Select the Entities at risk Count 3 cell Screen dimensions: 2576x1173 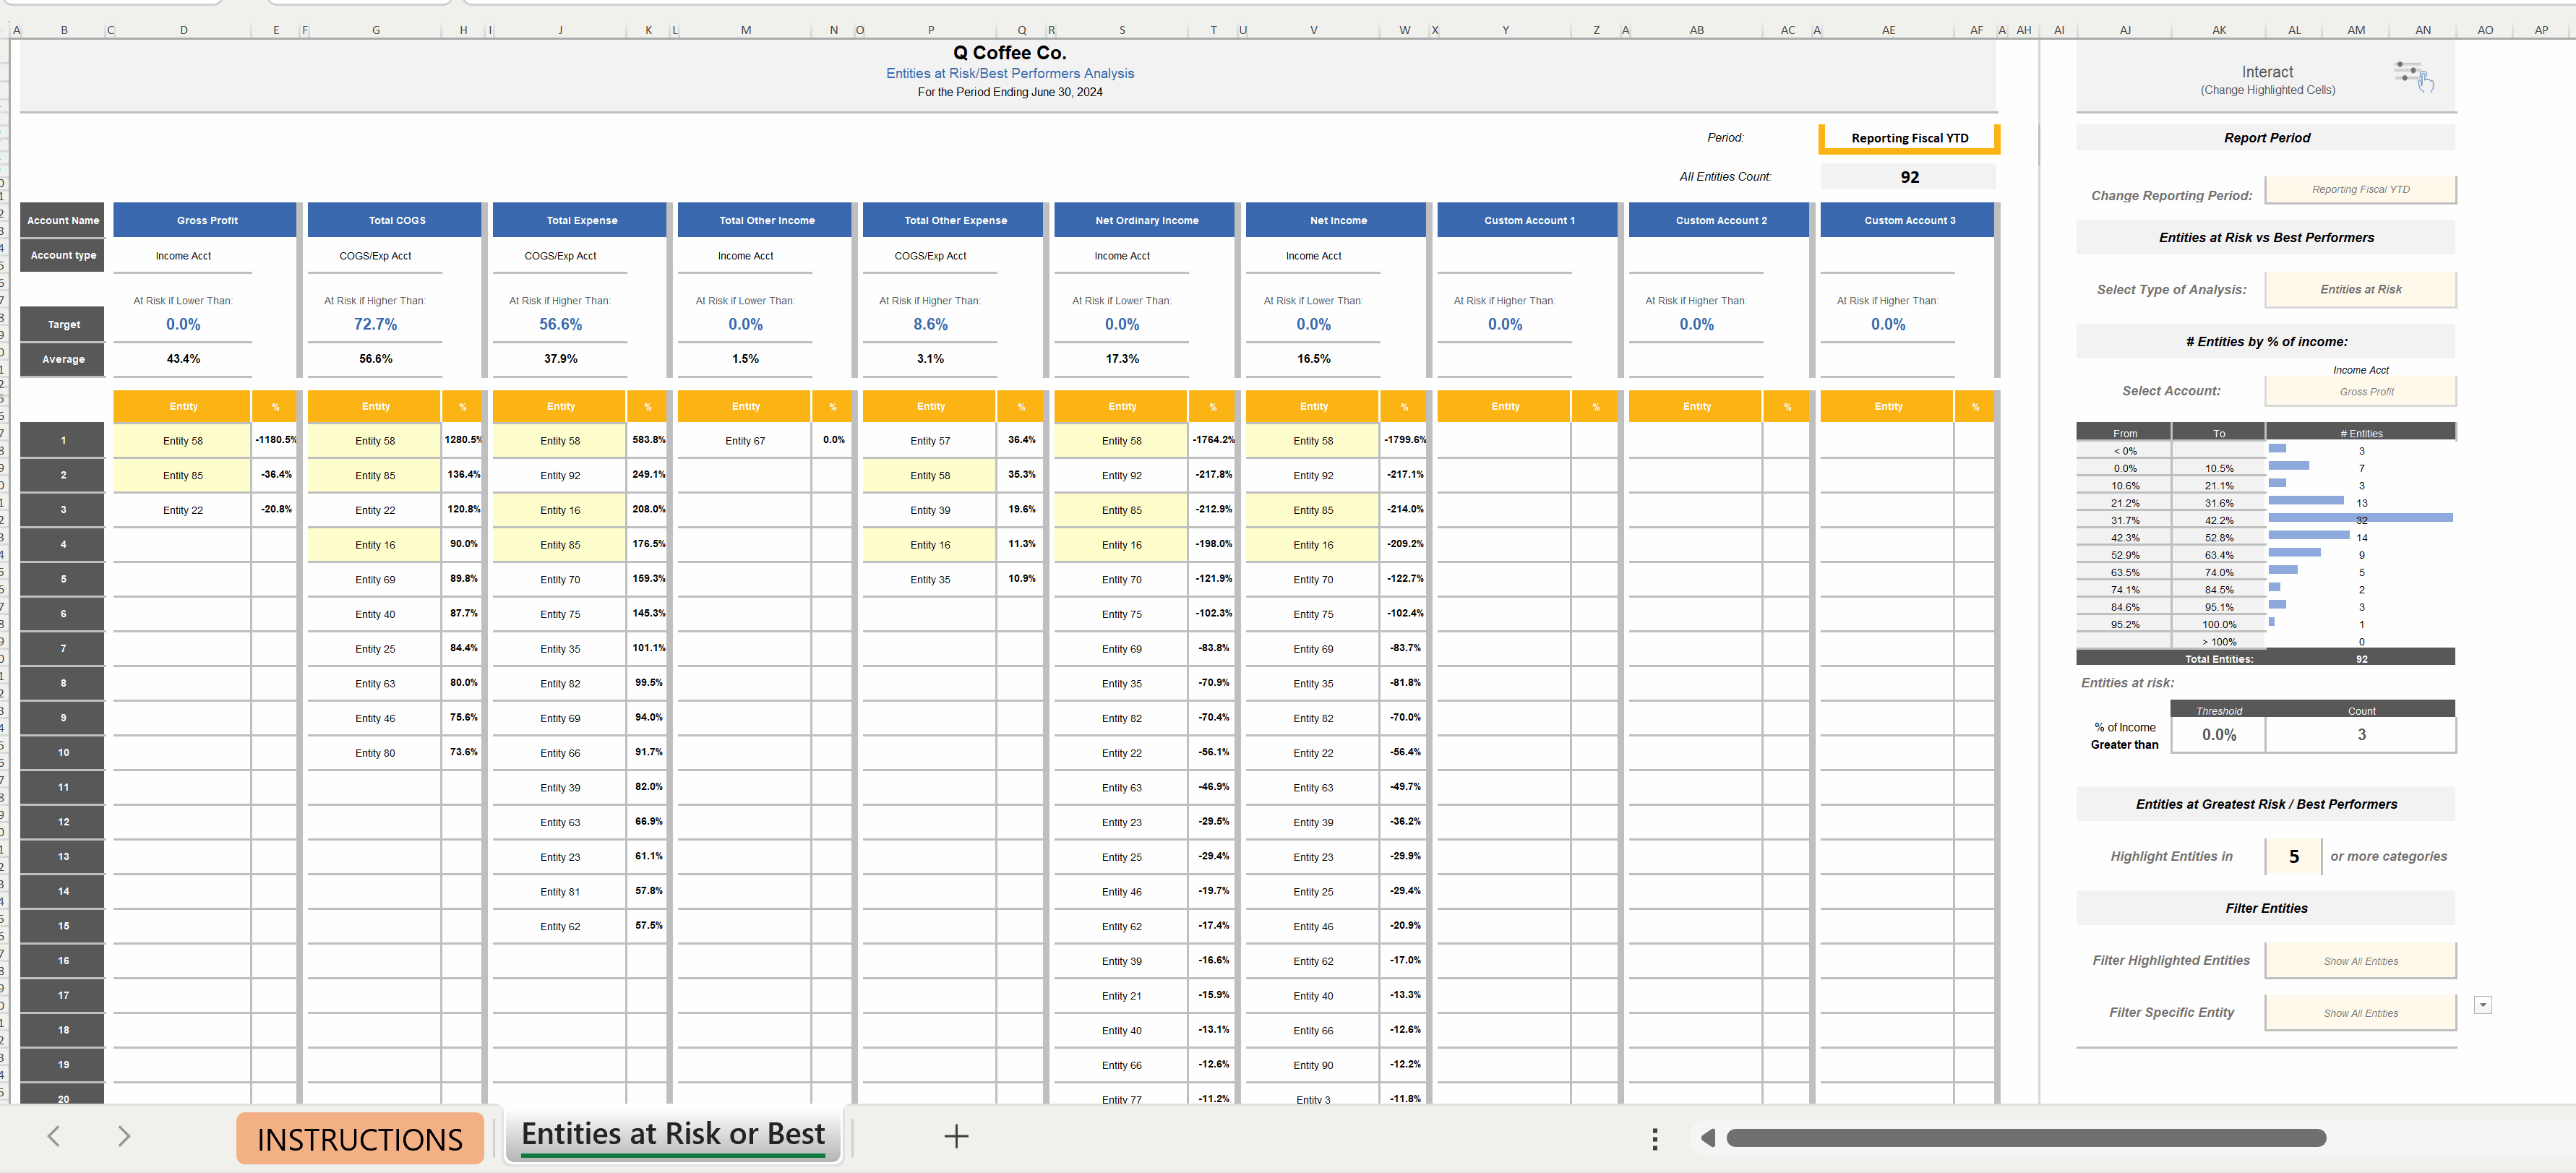pyautogui.click(x=2361, y=735)
